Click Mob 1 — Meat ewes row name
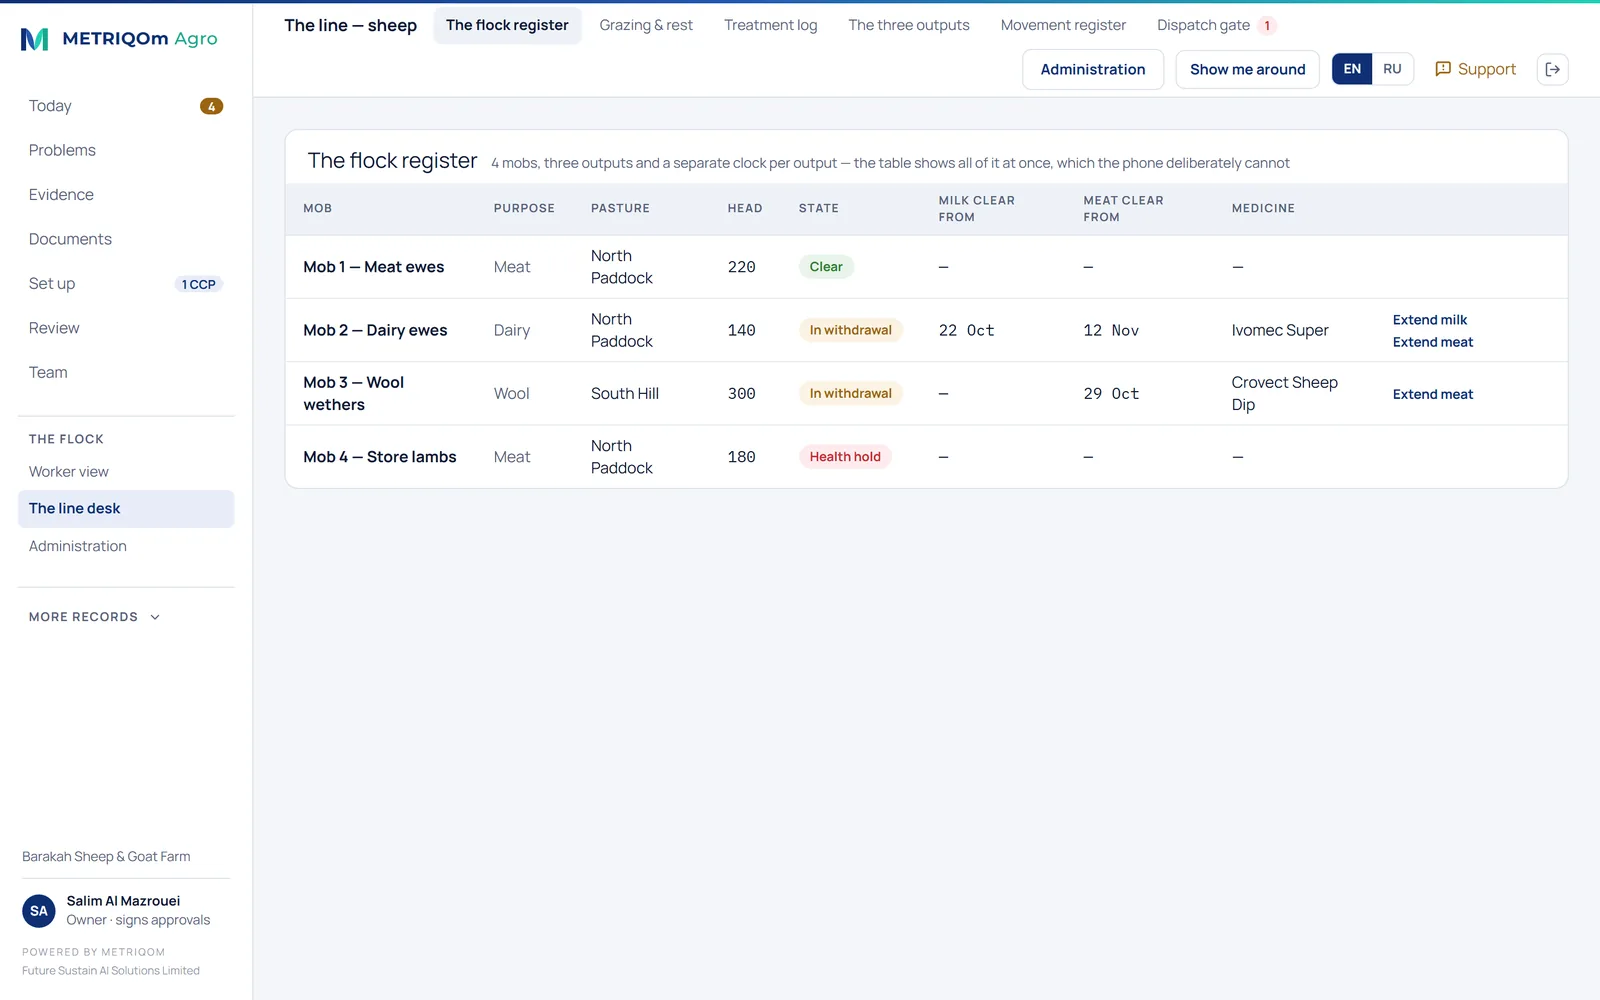The image size is (1600, 1000). coord(374,267)
